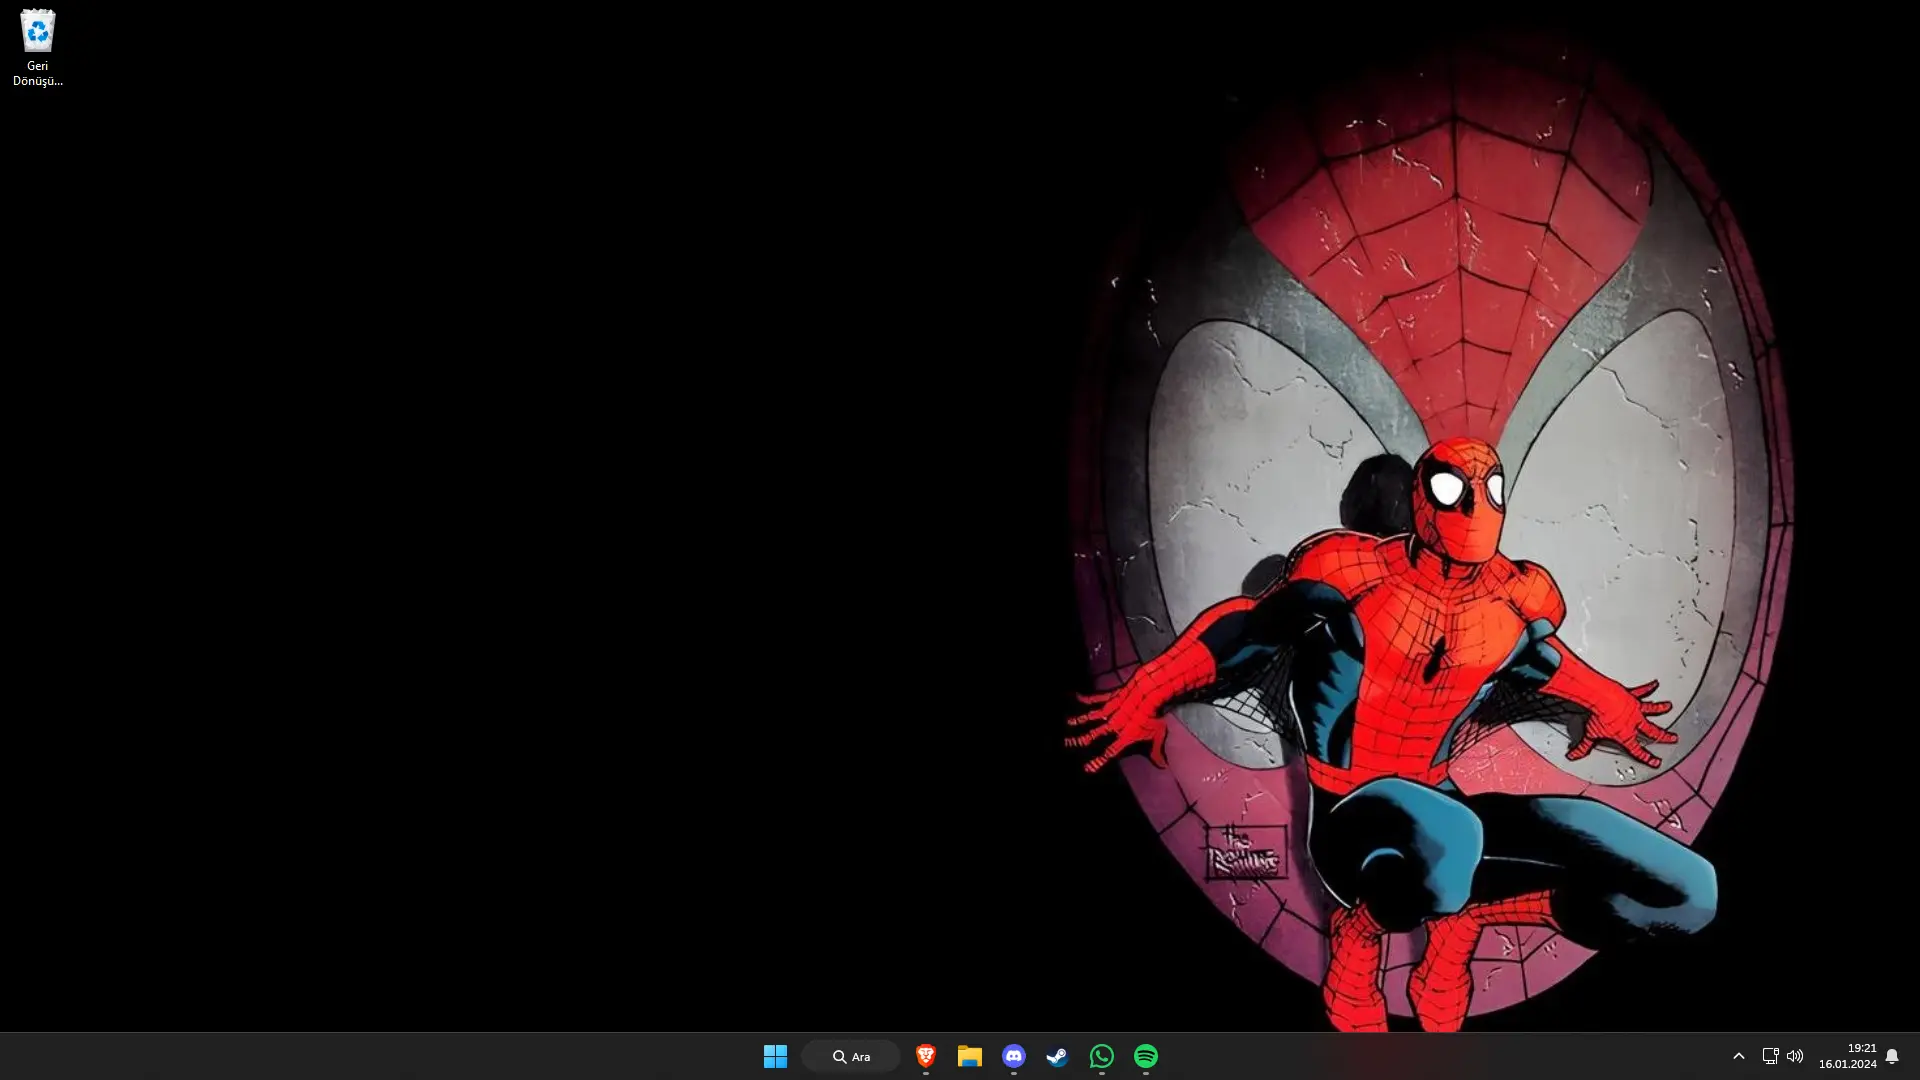This screenshot has height=1080, width=1920.
Task: Open network status in the tray
Action: [x=1770, y=1056]
